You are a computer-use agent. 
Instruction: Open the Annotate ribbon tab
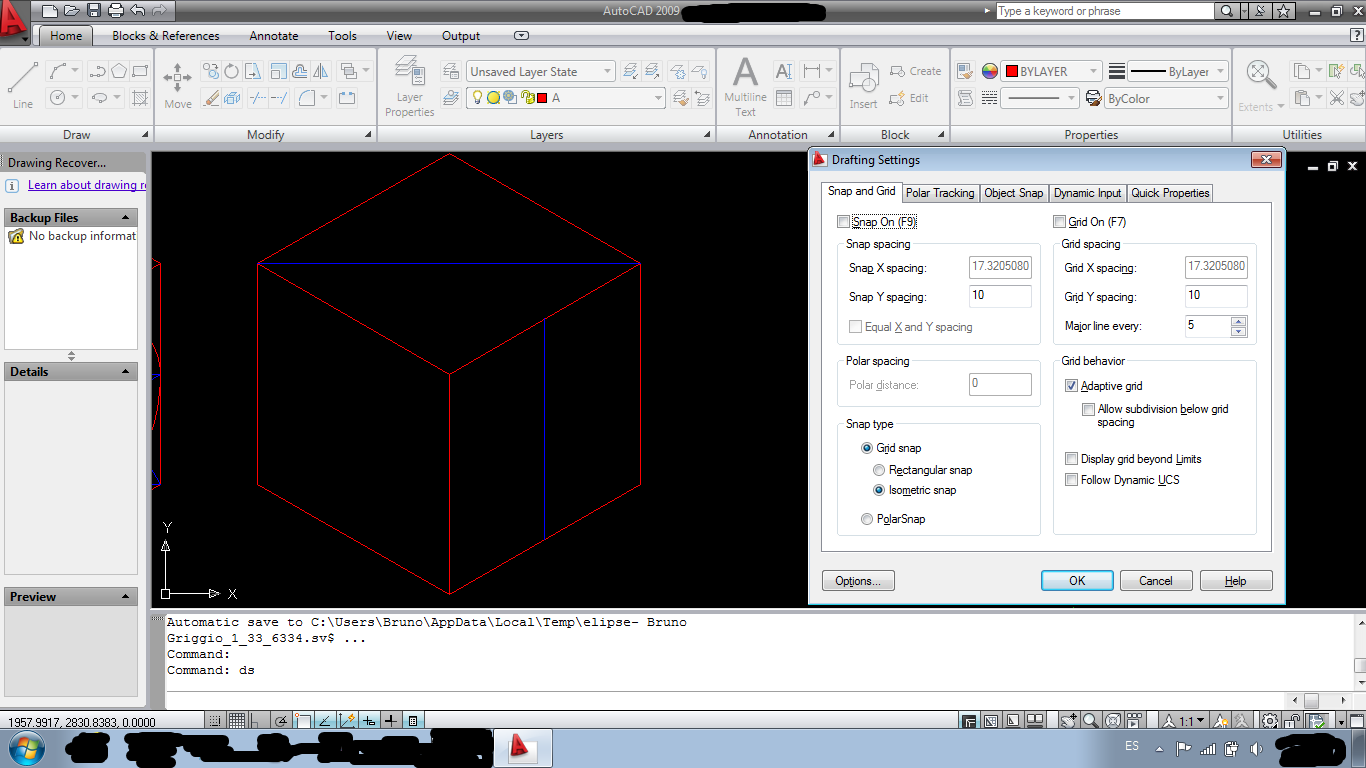(x=274, y=36)
